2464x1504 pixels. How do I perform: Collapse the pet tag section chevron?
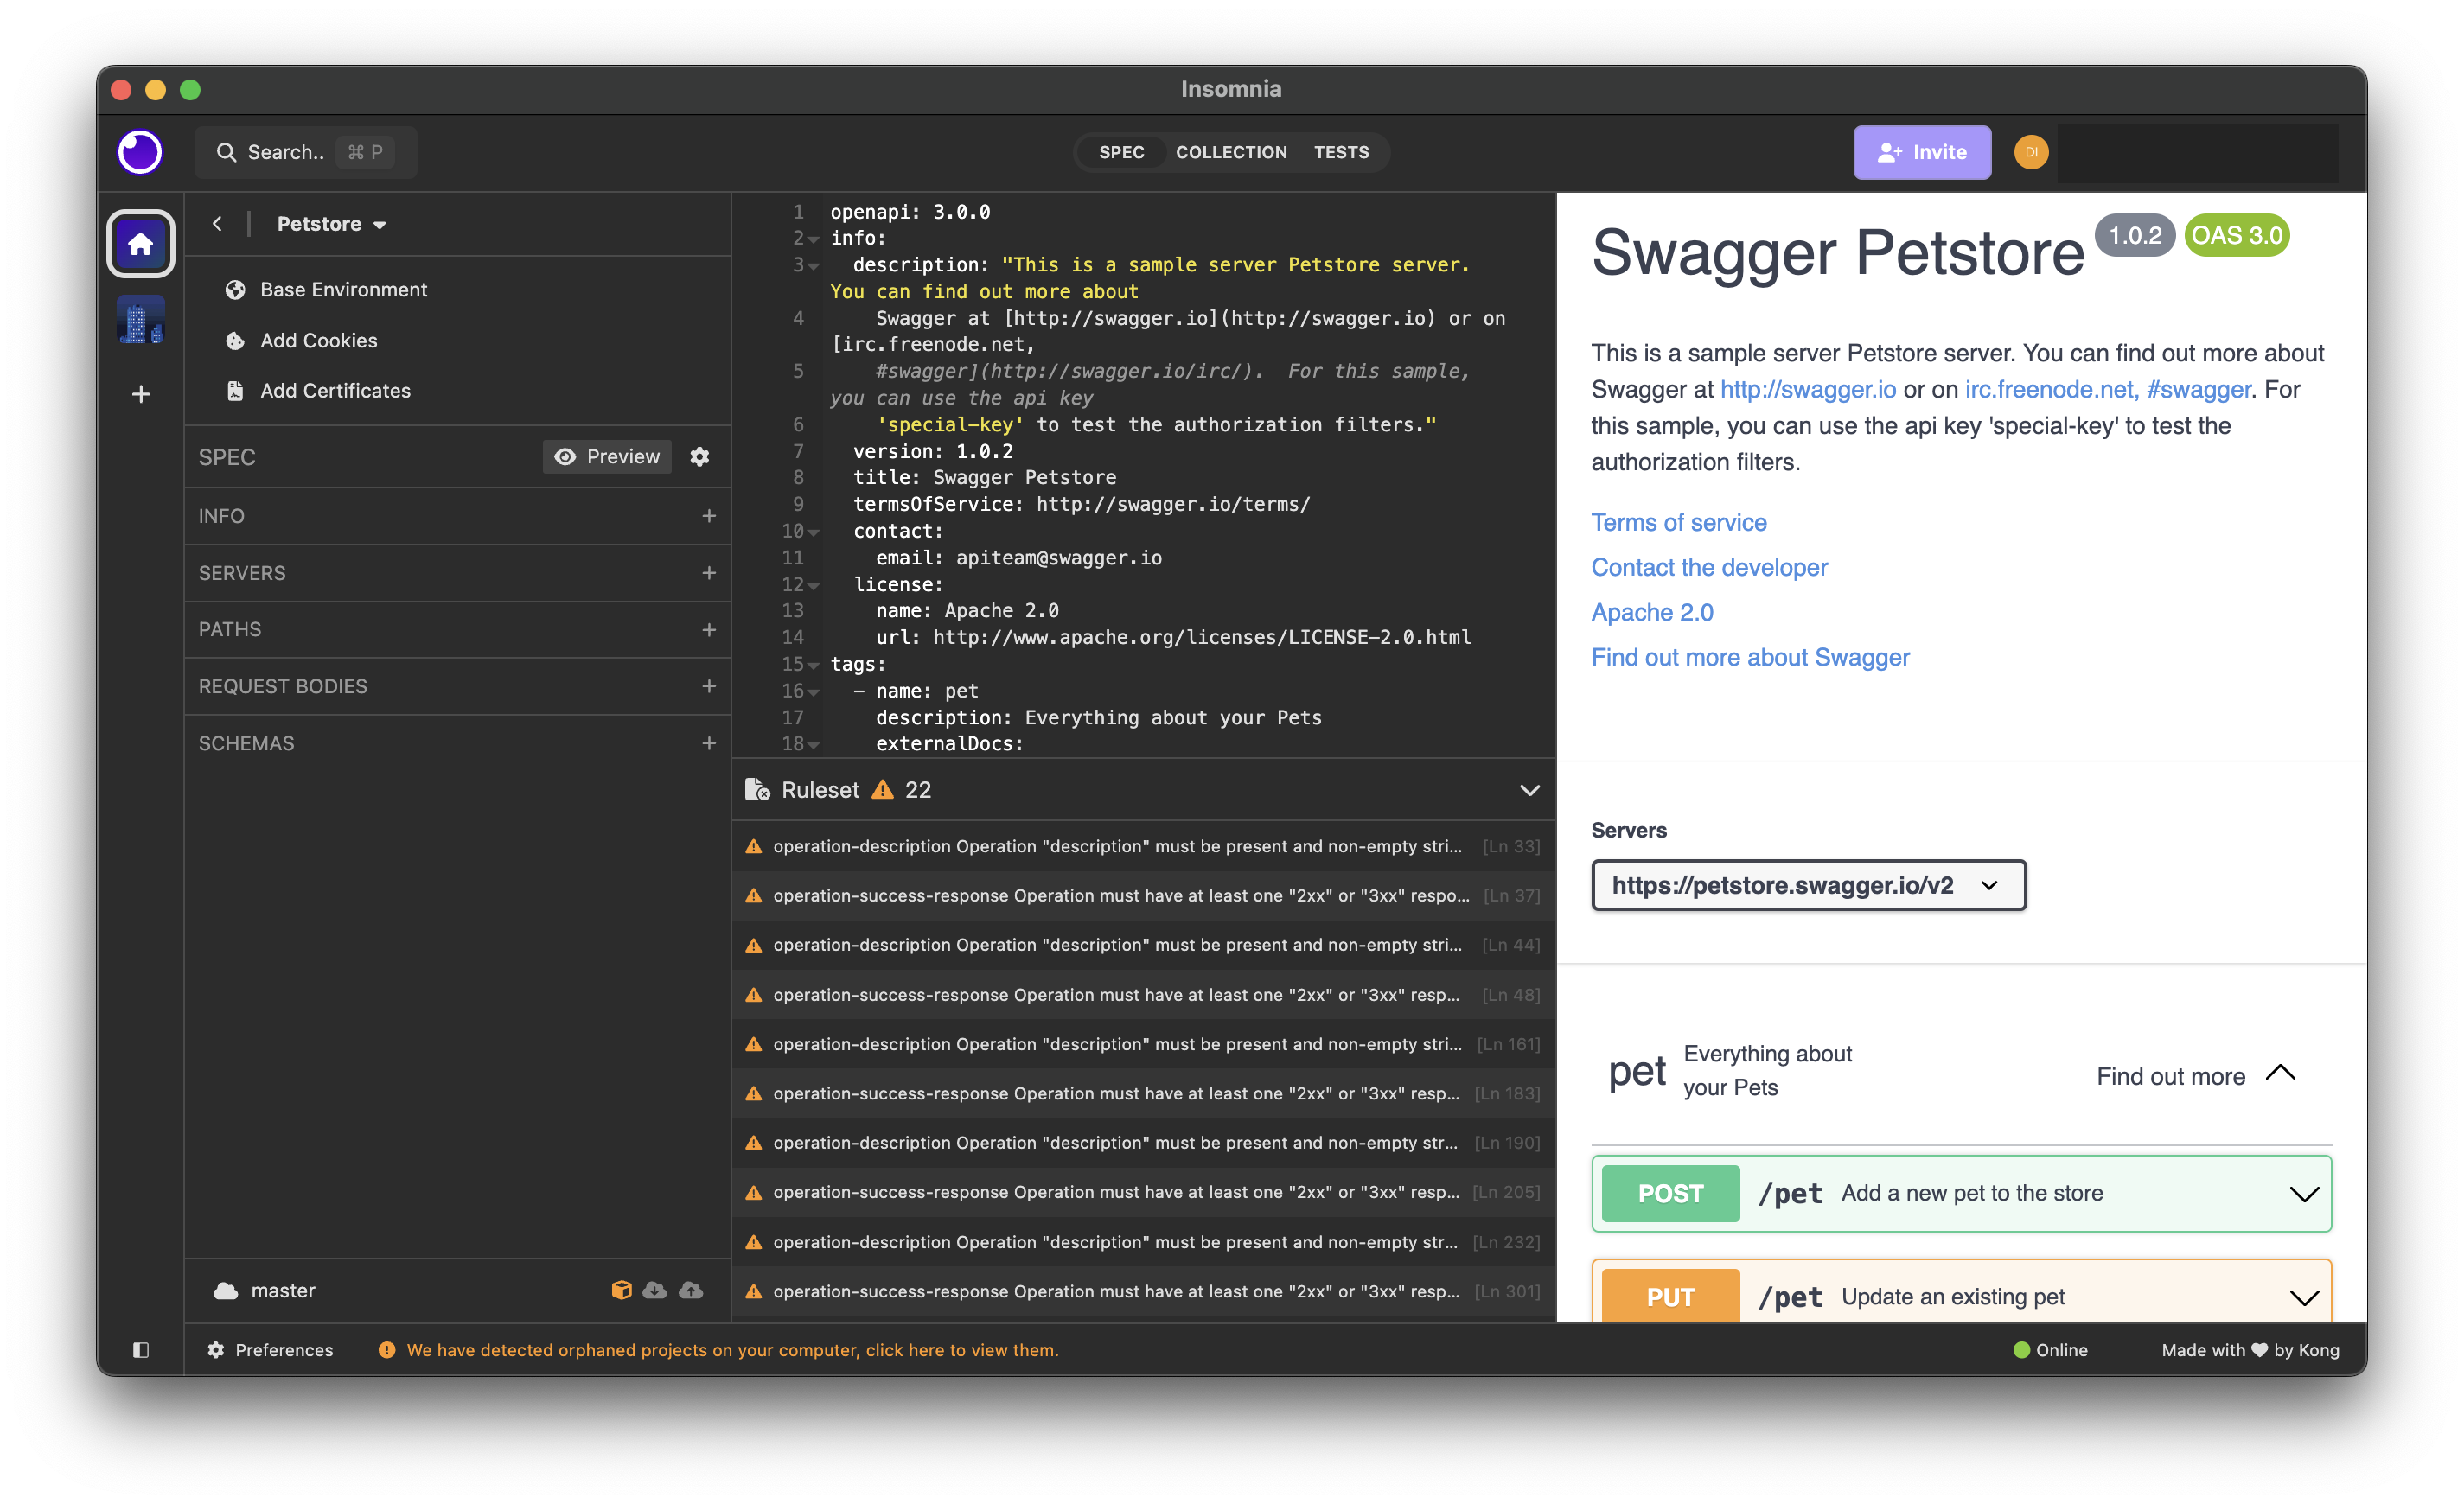click(2280, 1073)
